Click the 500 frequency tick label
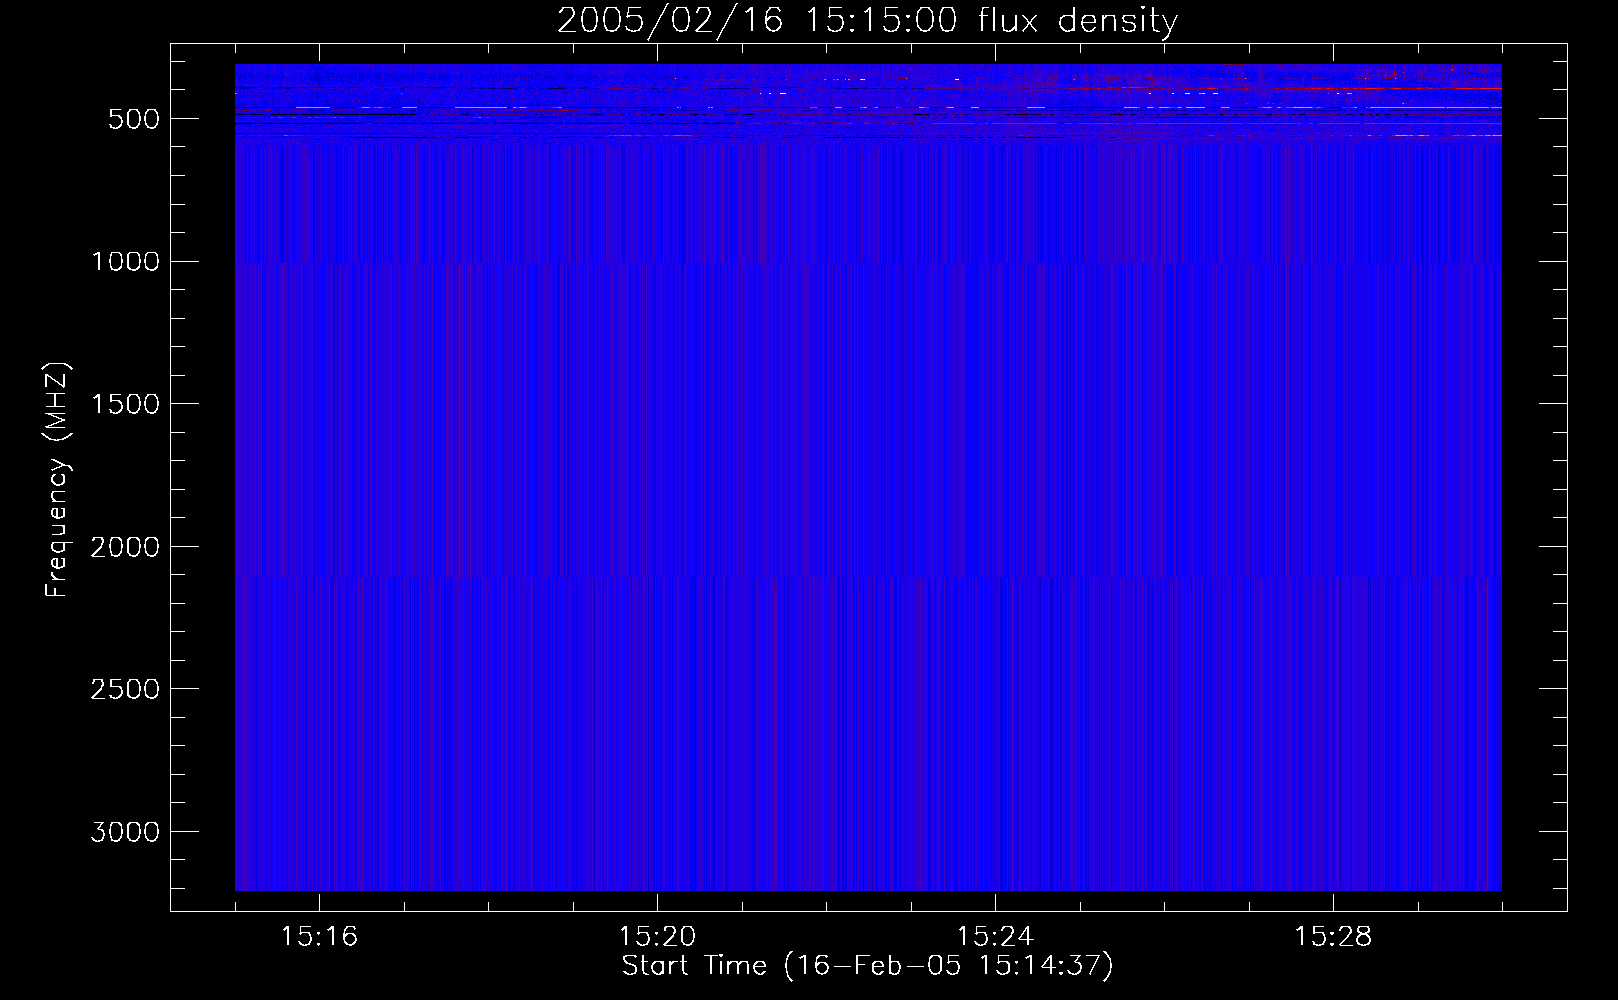Viewport: 1618px width, 1000px height. (x=134, y=119)
